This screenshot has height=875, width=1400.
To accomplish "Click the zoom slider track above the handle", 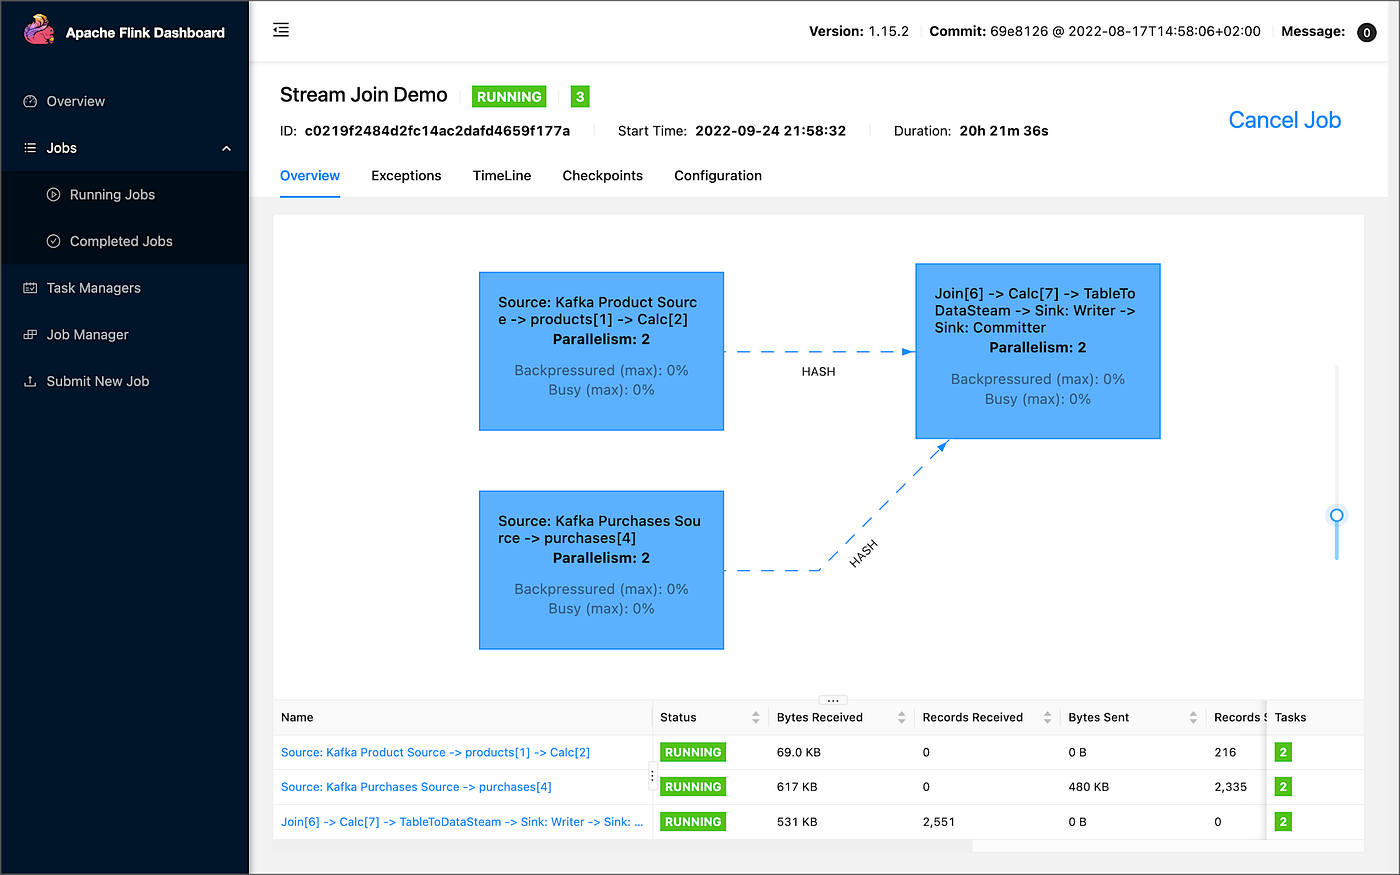I will tap(1336, 435).
